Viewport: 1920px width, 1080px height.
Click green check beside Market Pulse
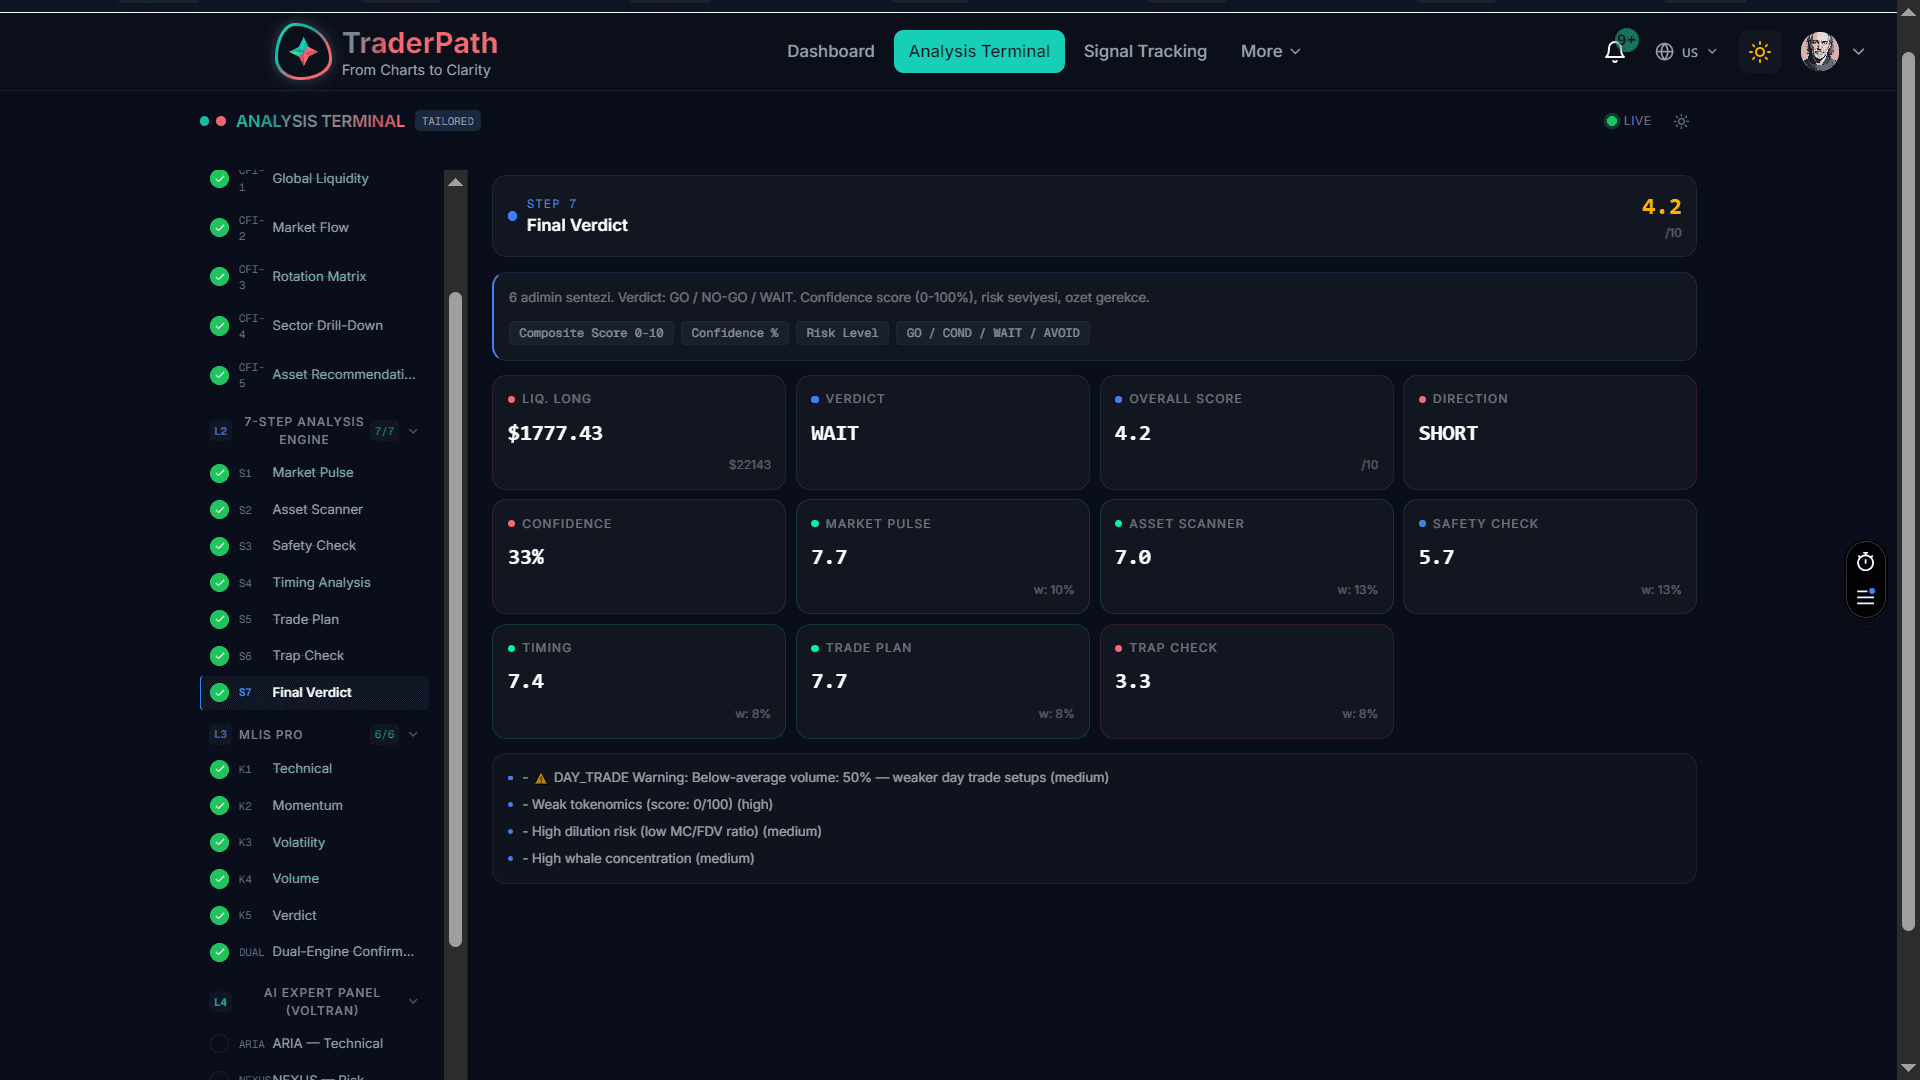pos(220,473)
